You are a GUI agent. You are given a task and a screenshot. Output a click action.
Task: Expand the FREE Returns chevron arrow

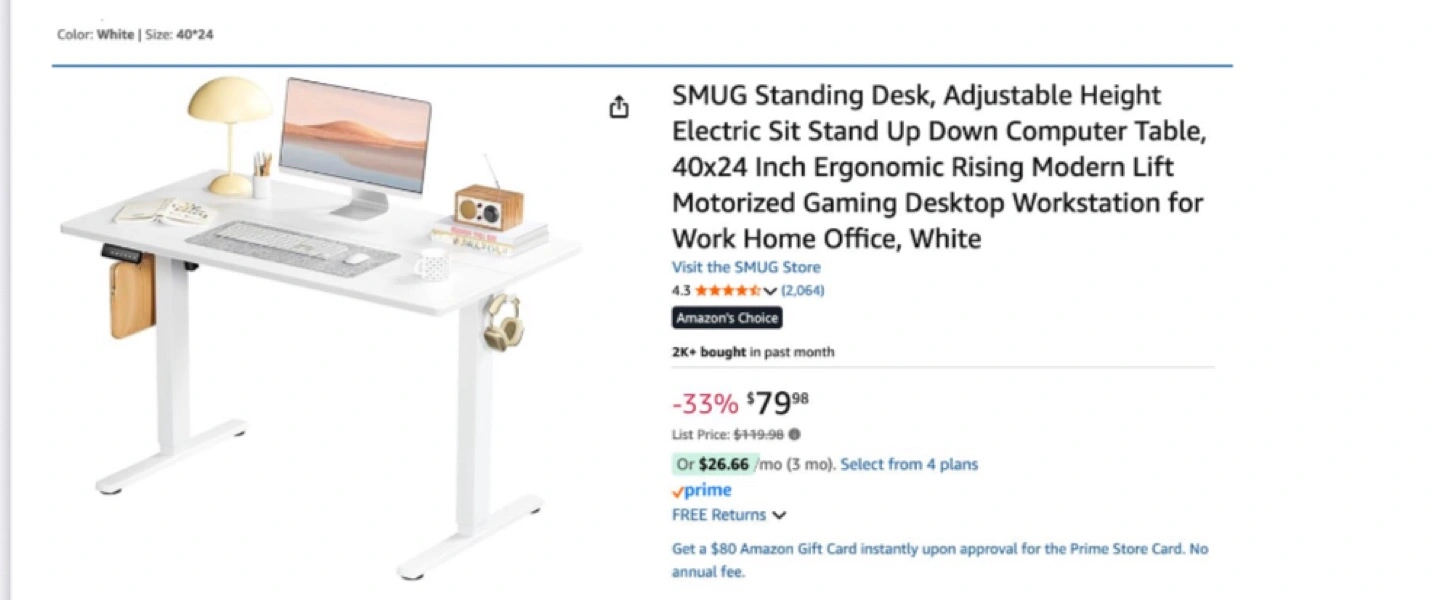[779, 515]
